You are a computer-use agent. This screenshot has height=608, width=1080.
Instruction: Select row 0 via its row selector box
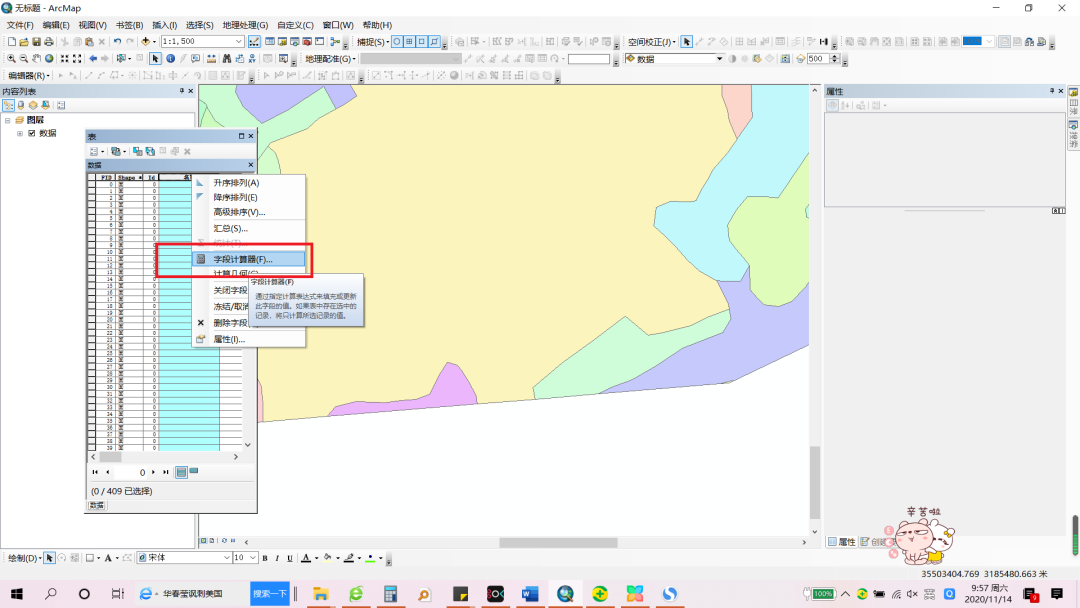[92, 185]
